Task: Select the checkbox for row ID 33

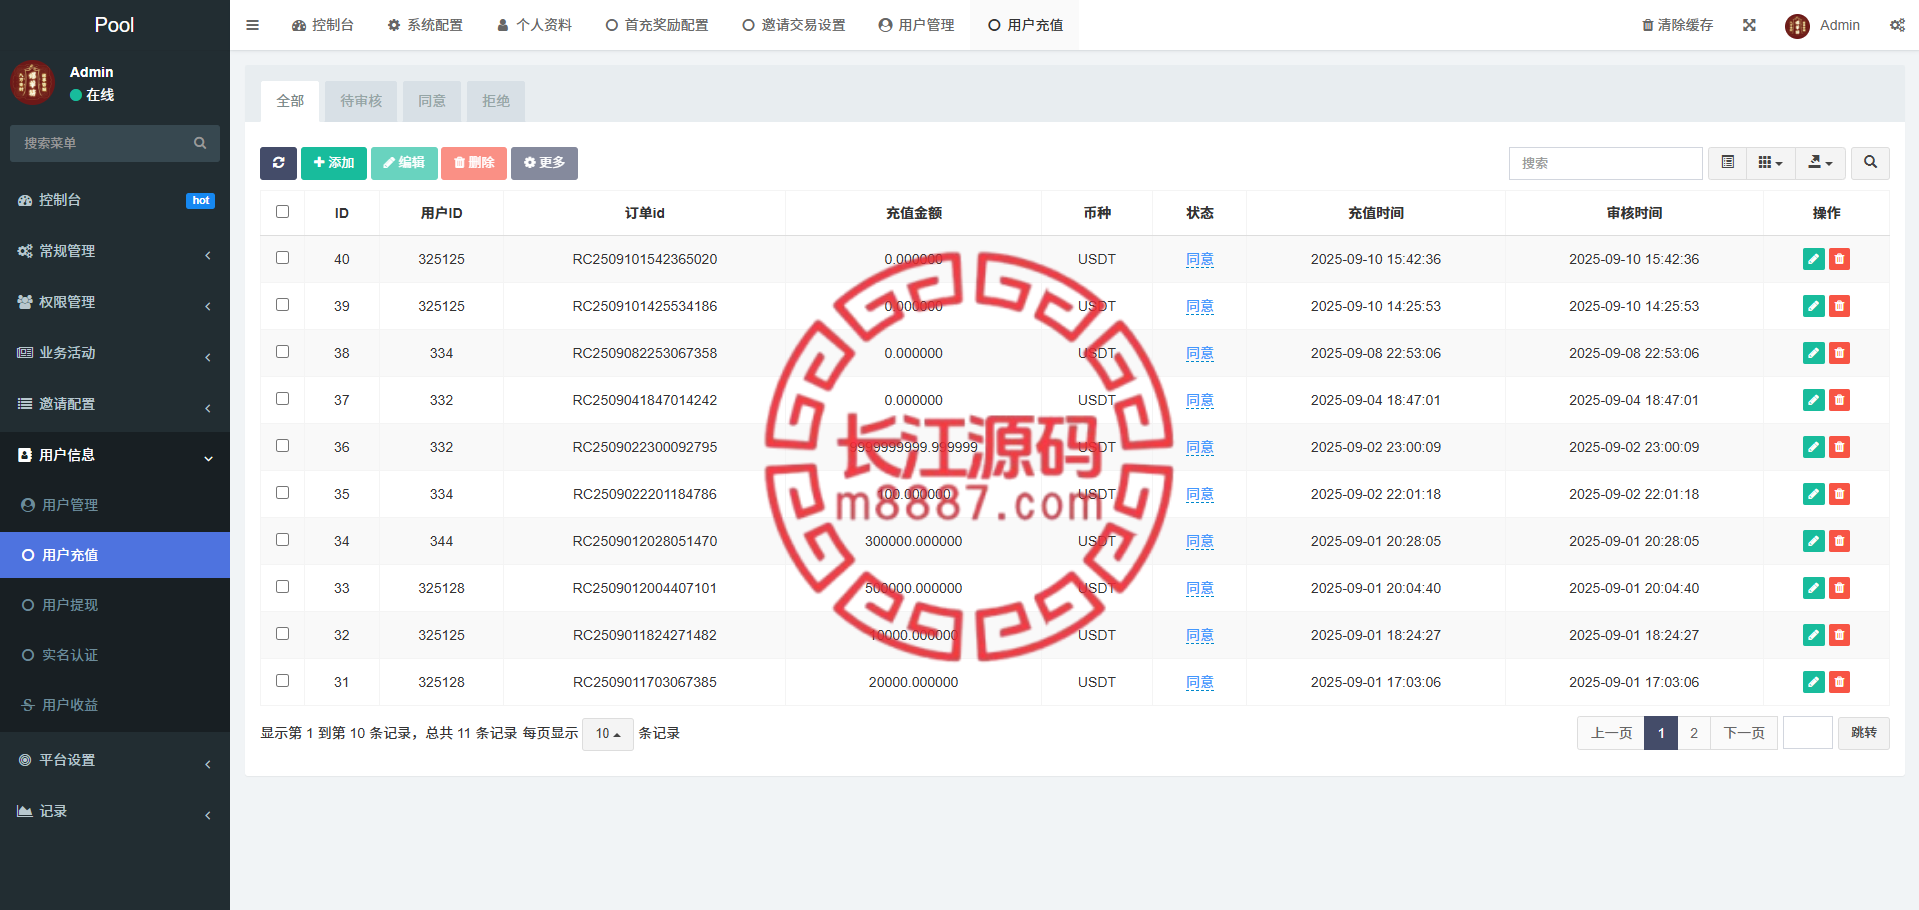Action: coord(282,587)
